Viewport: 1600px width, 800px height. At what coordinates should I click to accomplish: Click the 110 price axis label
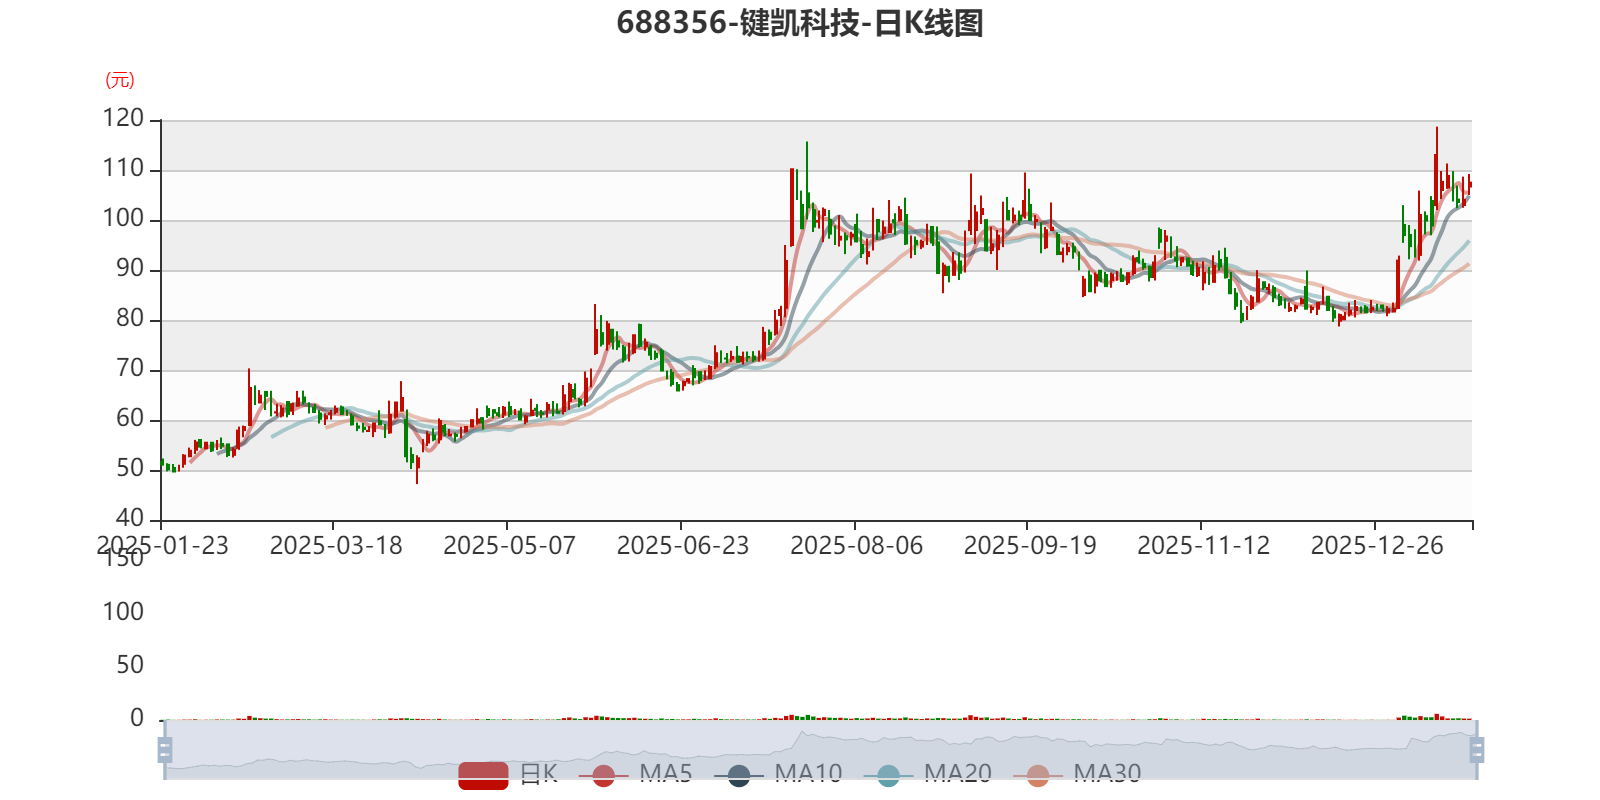click(x=123, y=169)
